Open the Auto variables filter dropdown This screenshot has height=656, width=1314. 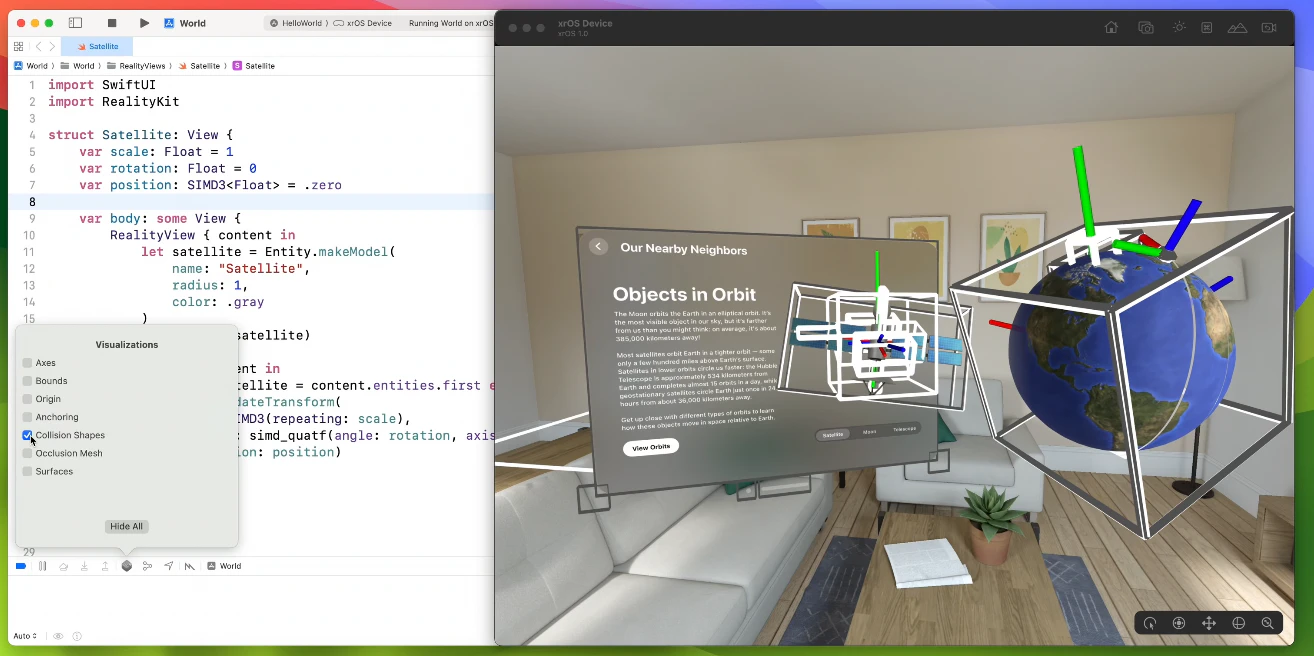[25, 636]
